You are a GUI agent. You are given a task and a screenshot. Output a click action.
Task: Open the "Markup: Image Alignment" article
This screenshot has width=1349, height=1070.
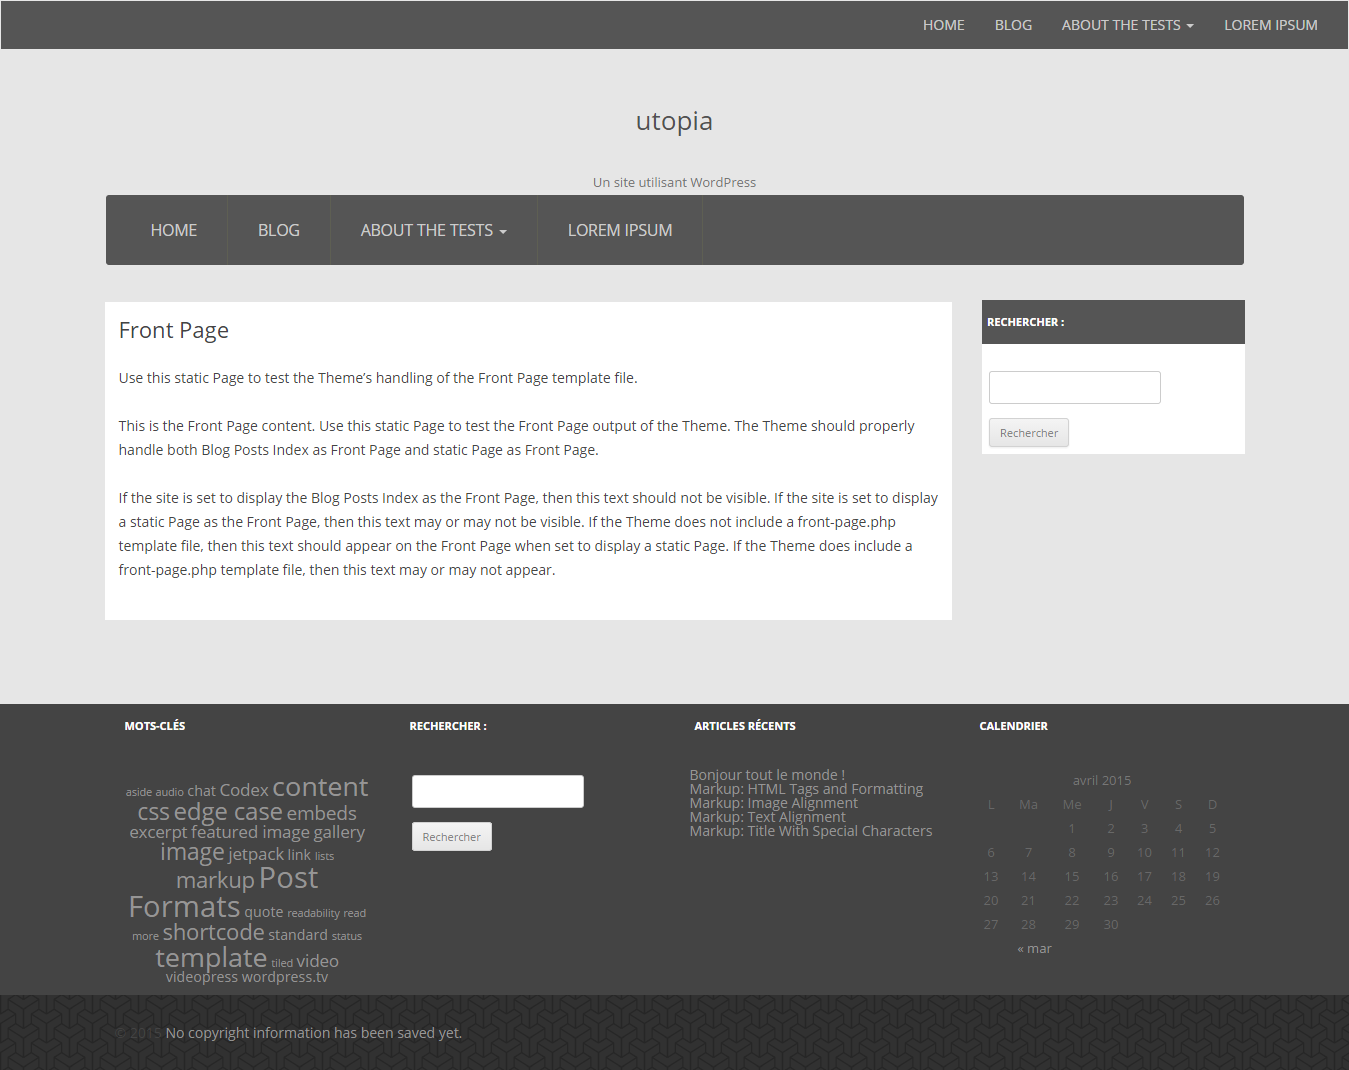[x=773, y=802]
